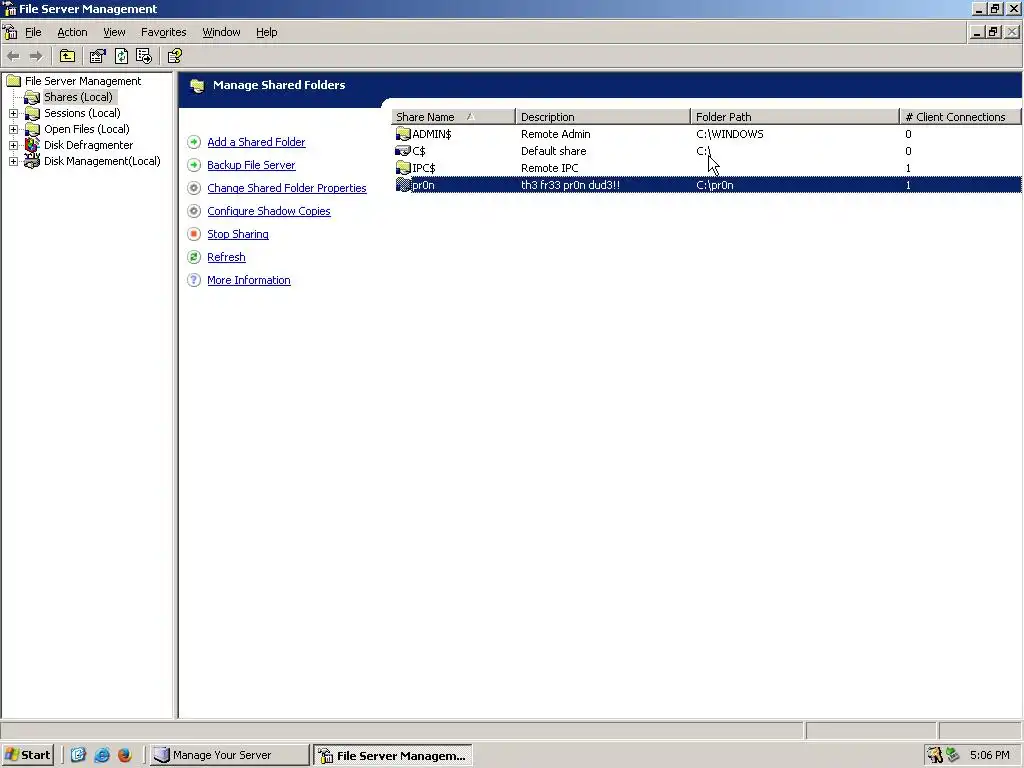Click the C:\WINDOWS folder path cell
1024x768 pixels.
(x=729, y=134)
